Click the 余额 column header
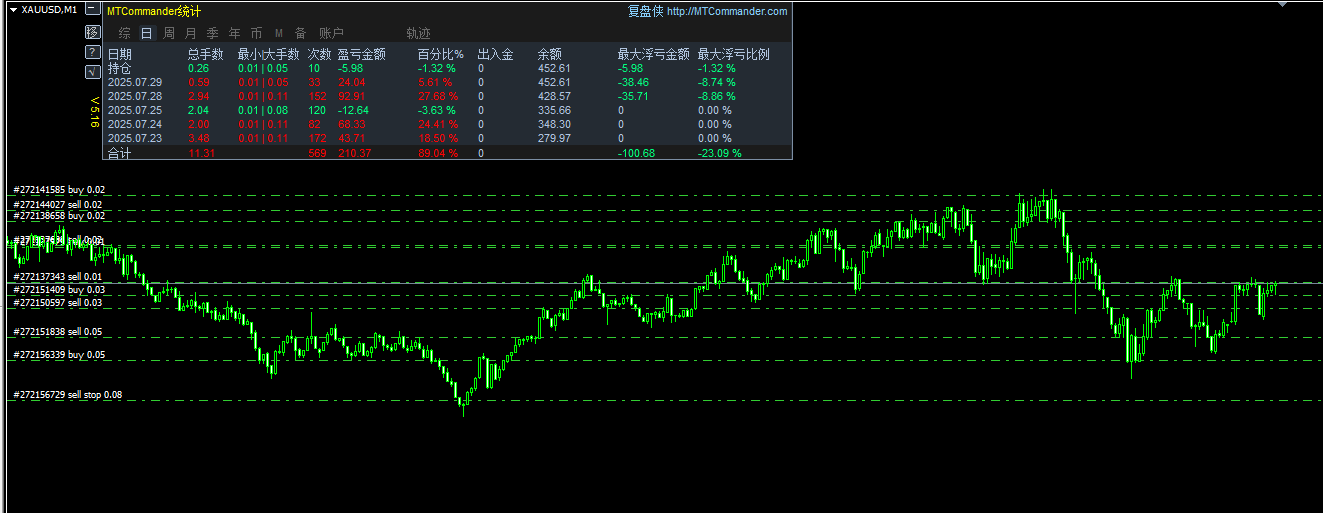Viewport: 1323px width, 513px height. [550, 54]
